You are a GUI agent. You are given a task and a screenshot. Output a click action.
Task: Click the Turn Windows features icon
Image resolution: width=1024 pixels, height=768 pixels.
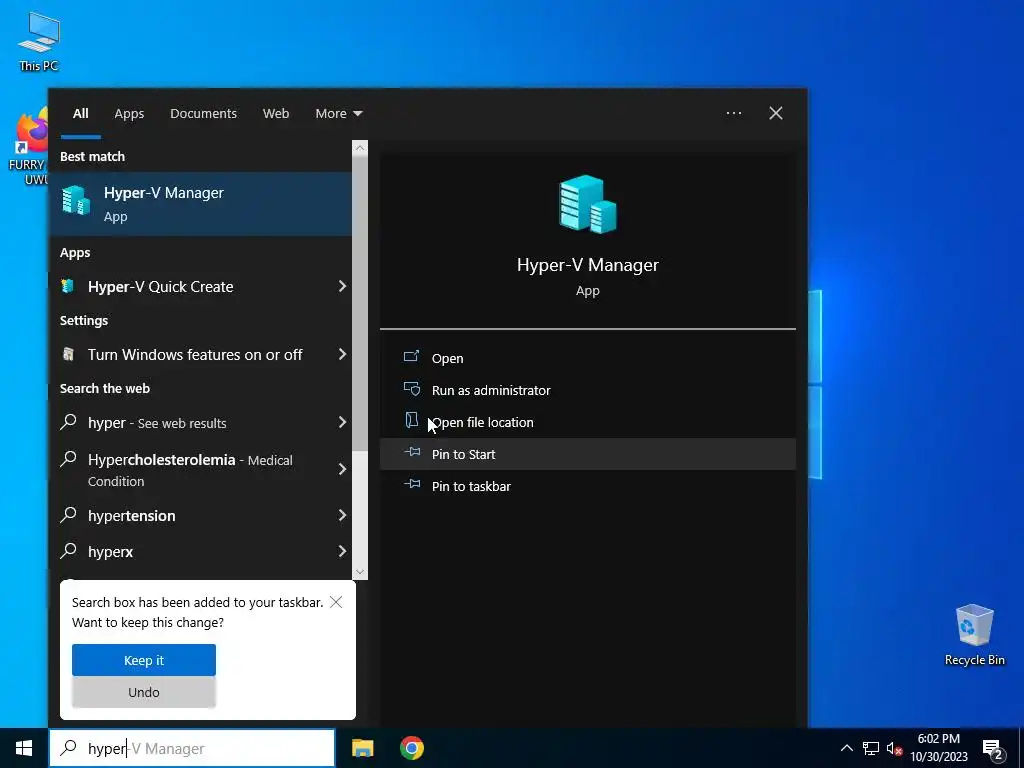point(68,354)
